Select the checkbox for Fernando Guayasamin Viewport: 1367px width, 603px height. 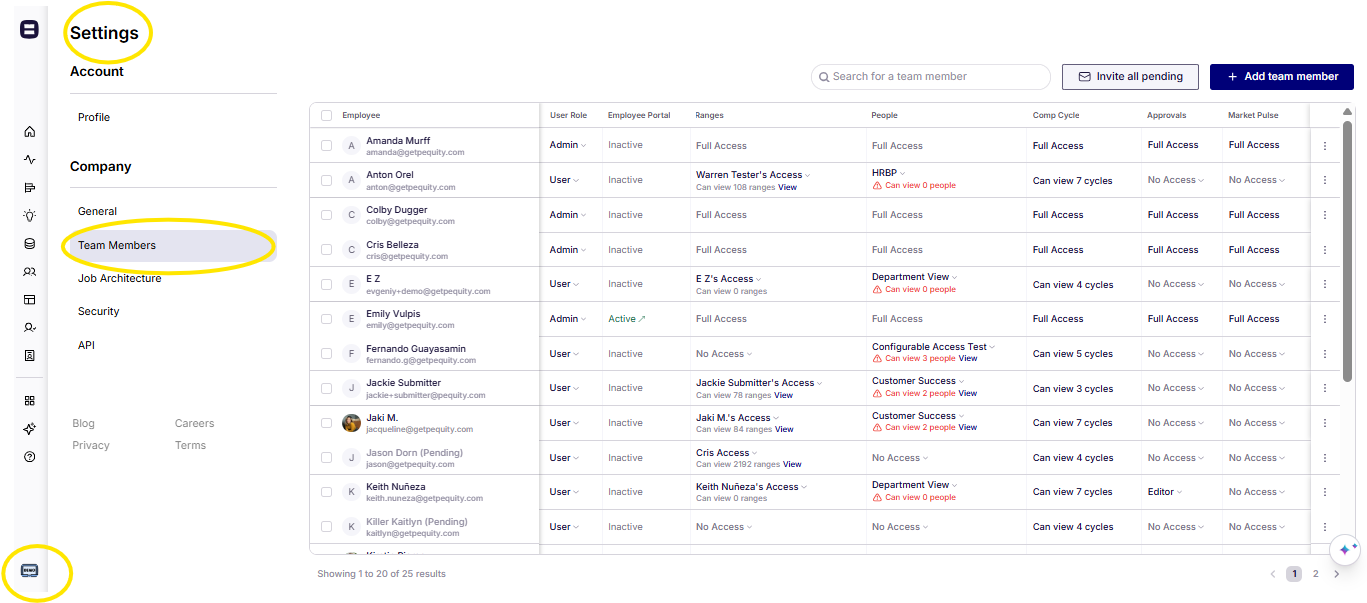click(x=326, y=354)
